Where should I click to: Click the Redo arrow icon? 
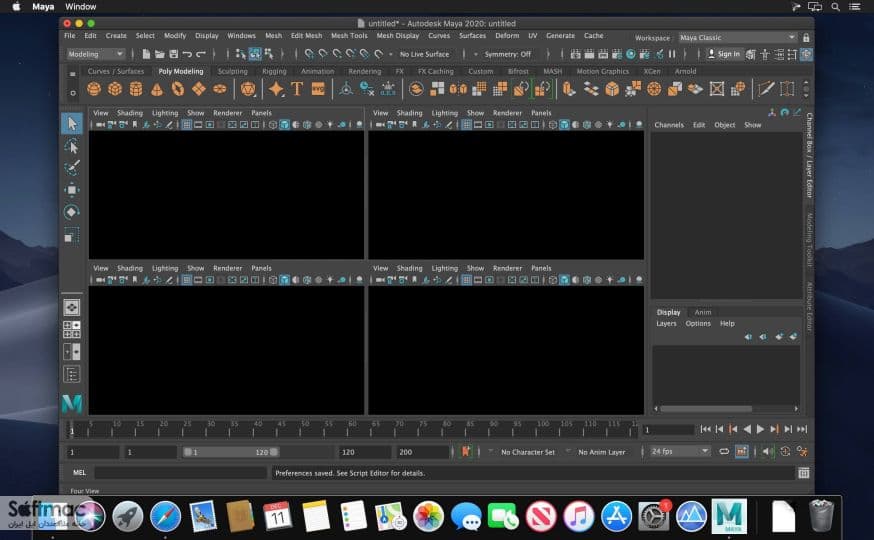(x=201, y=54)
